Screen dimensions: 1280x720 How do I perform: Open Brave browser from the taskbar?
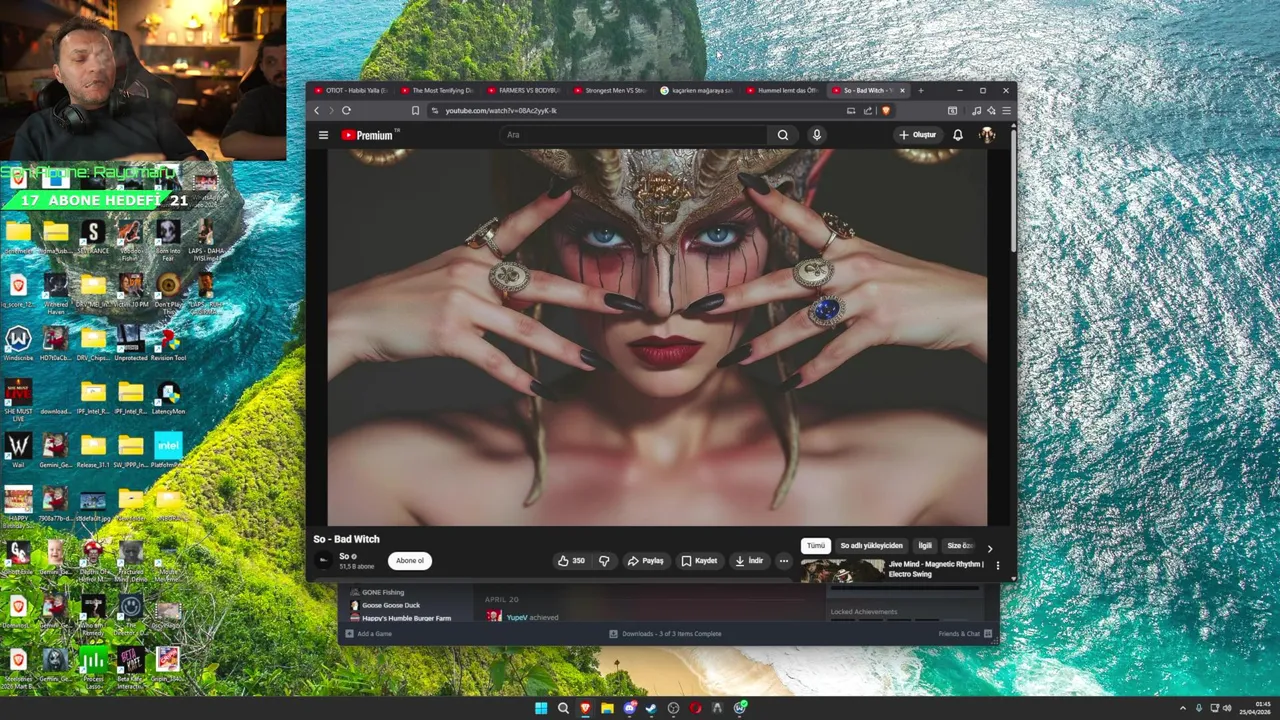585,708
